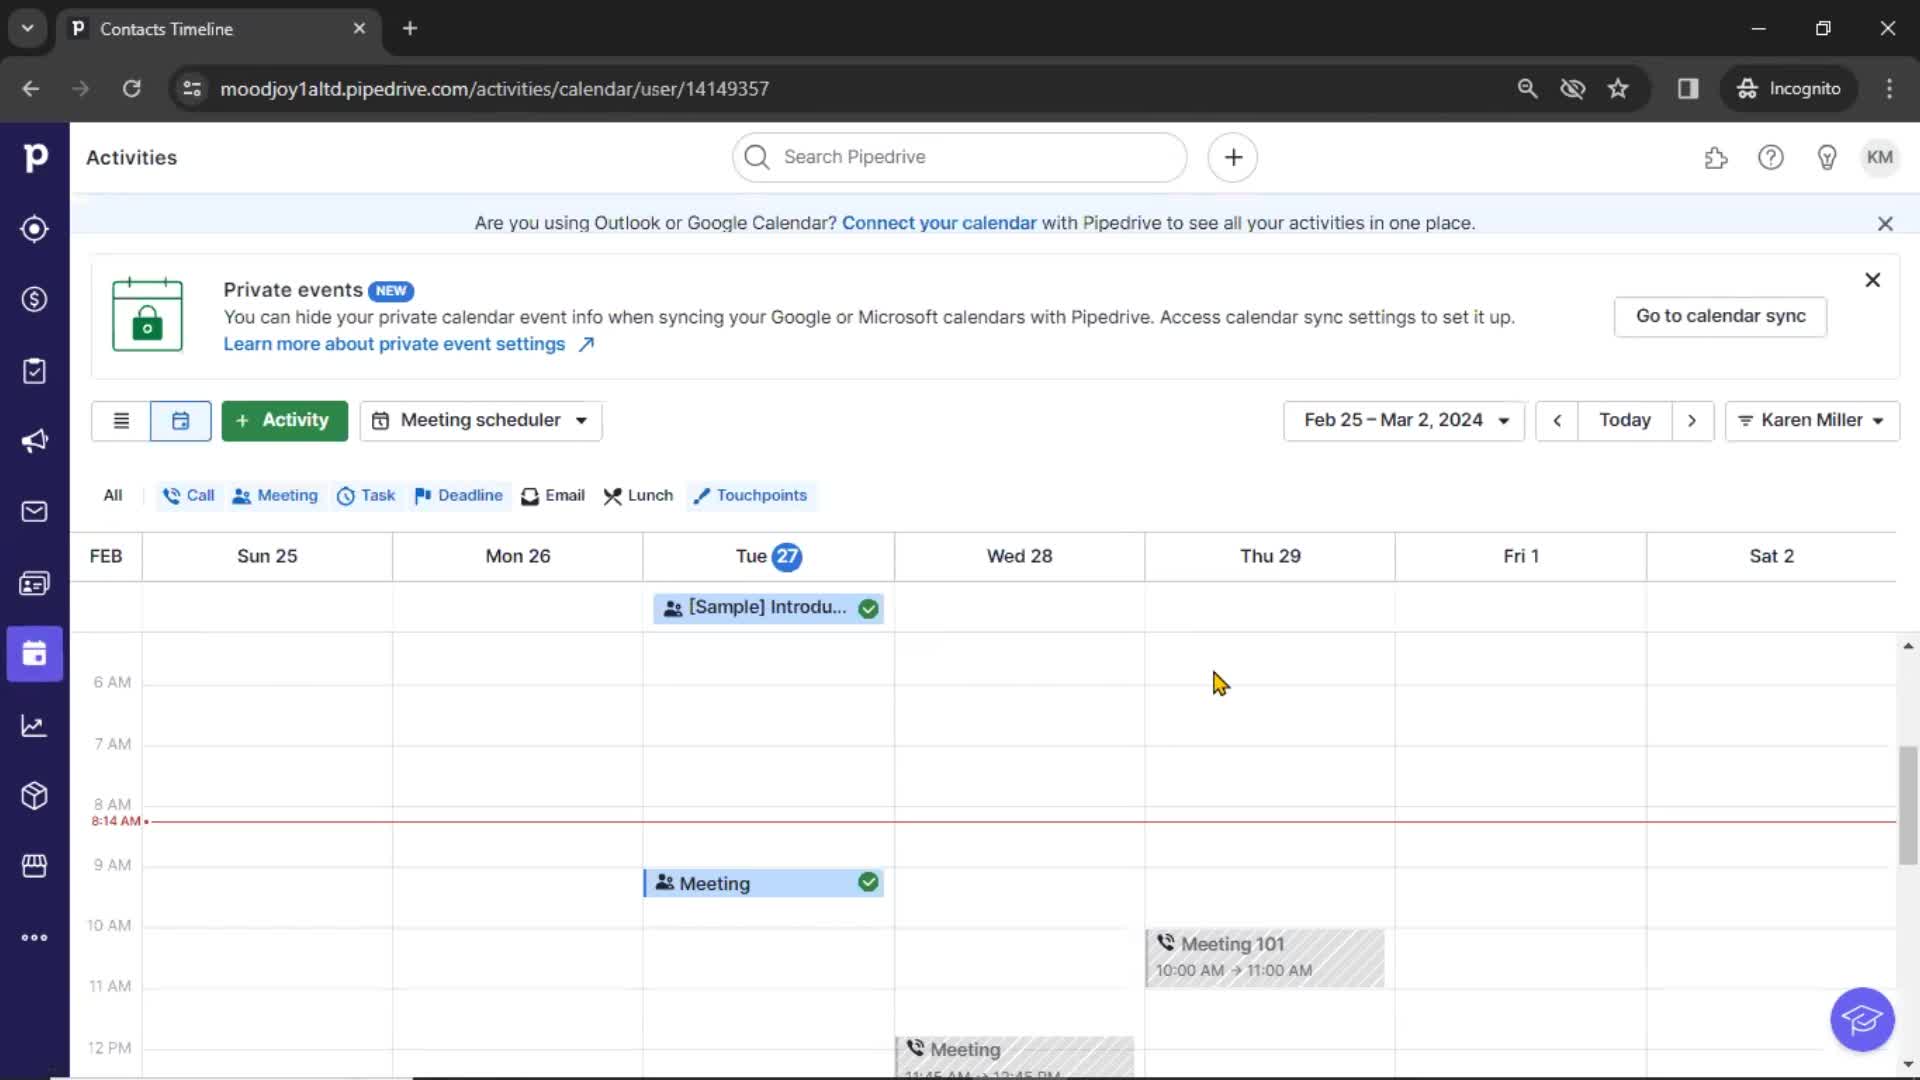Click the Connect your calendar link
1920x1080 pixels.
point(939,222)
